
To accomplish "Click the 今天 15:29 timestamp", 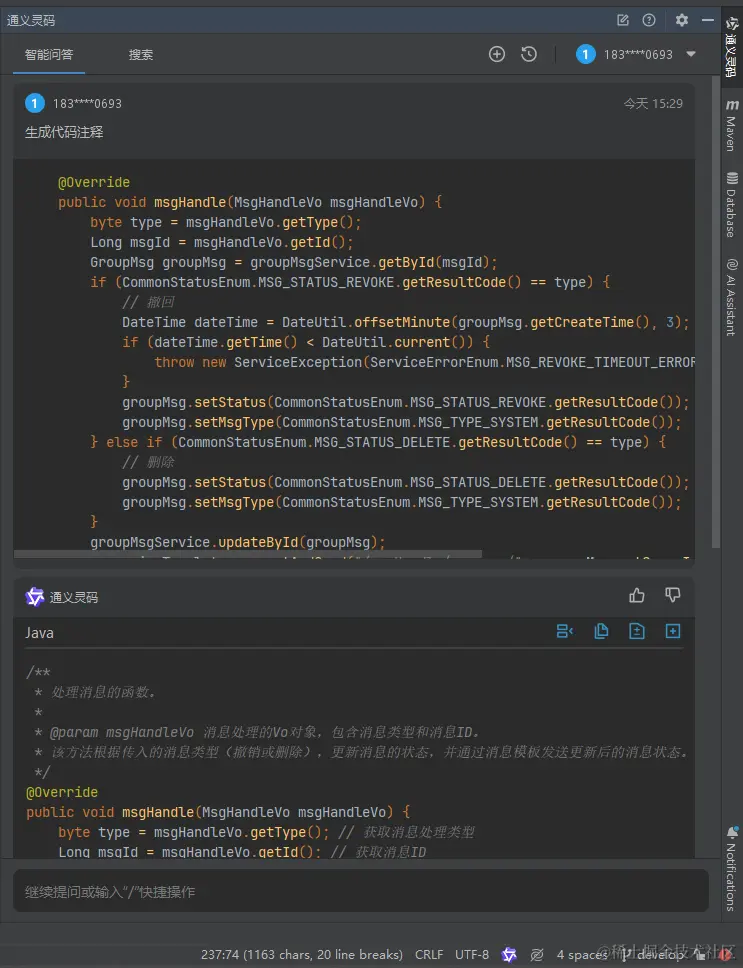I will (653, 104).
